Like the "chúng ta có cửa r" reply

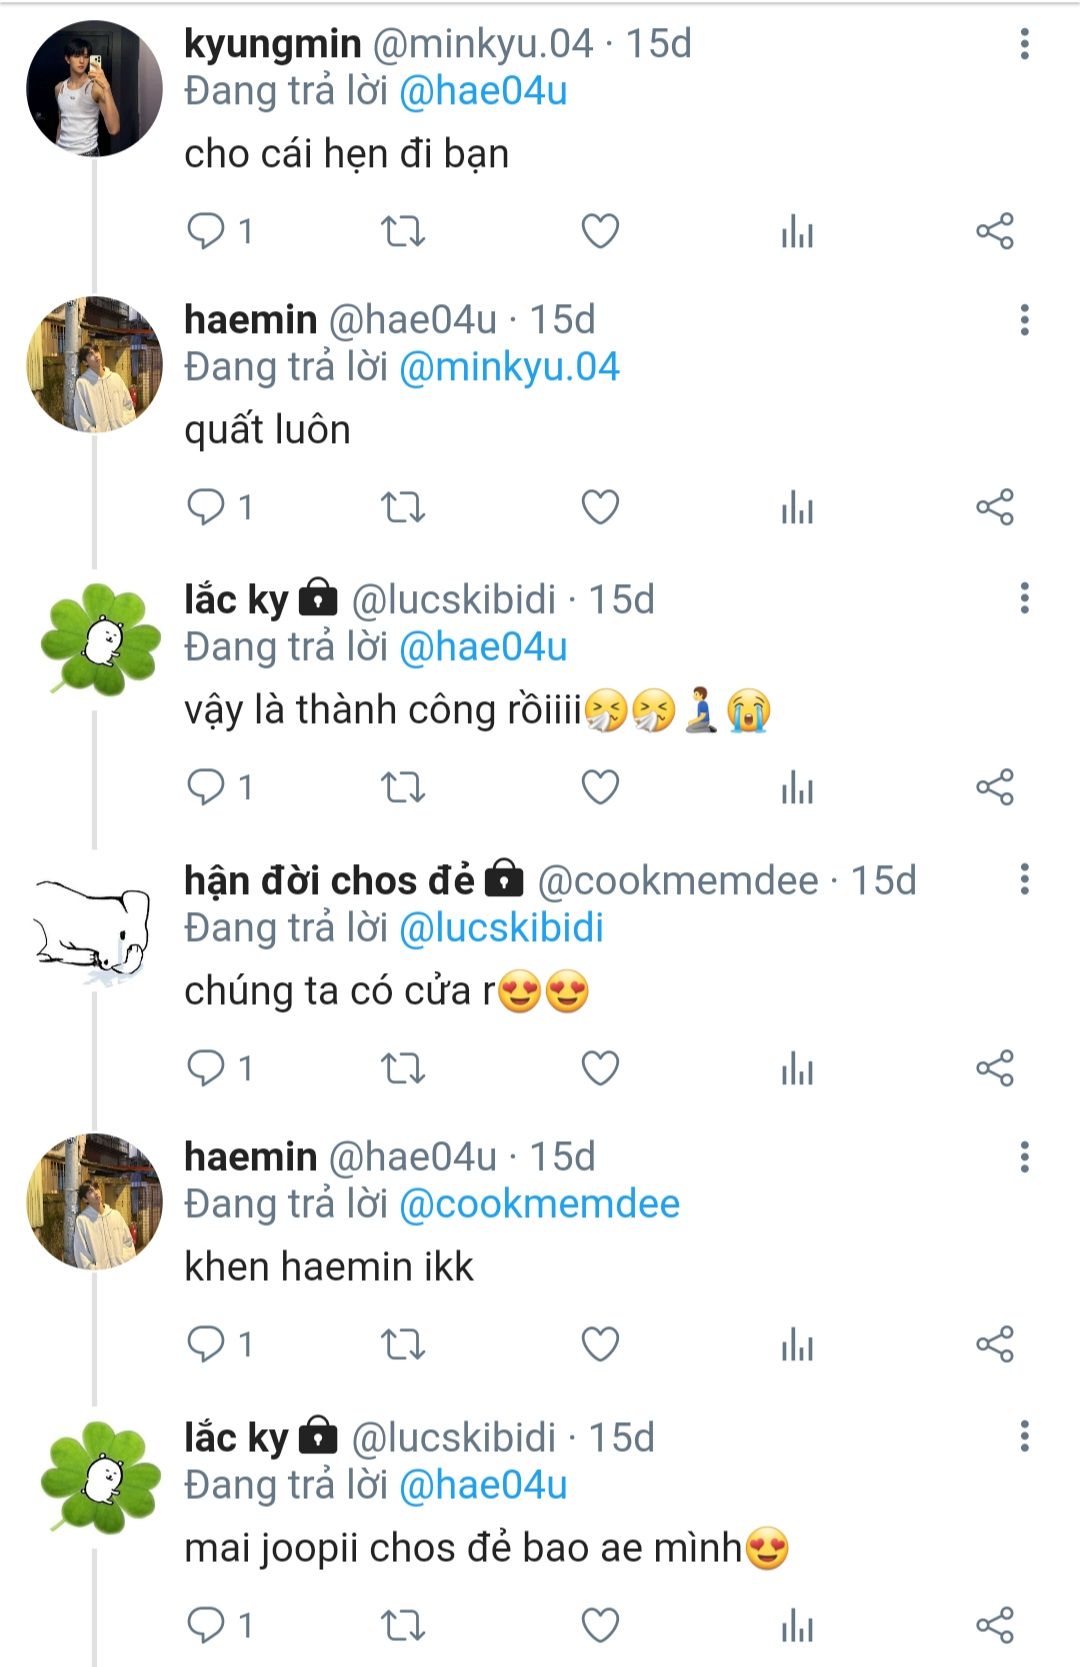(600, 1069)
